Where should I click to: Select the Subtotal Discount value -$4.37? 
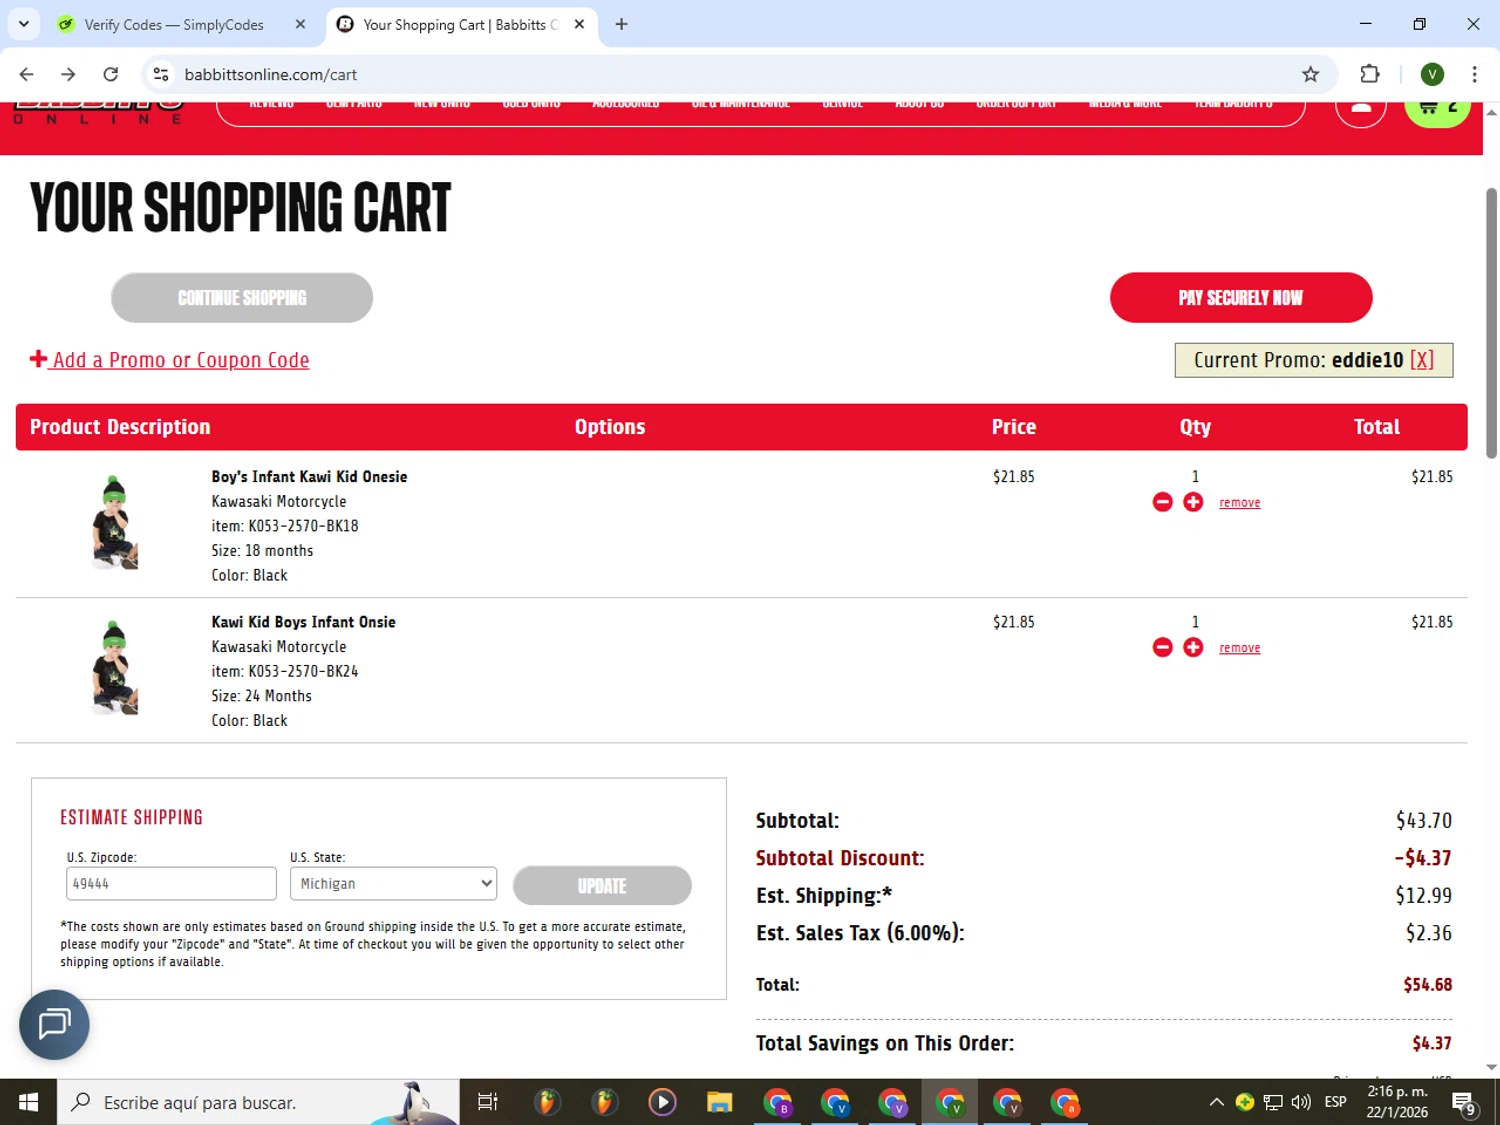pos(1423,858)
